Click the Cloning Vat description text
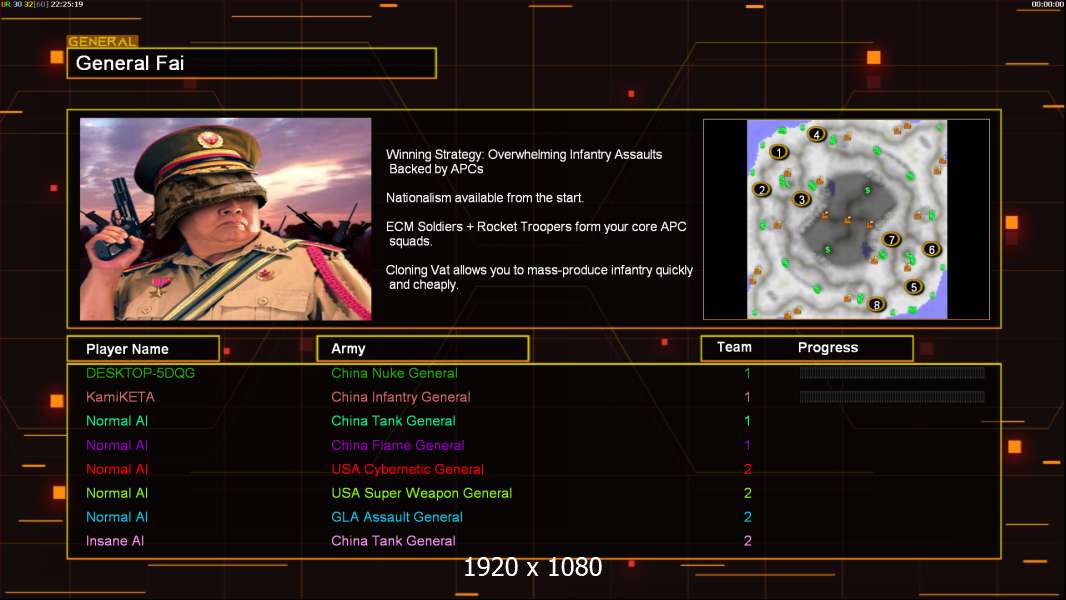 tap(539, 277)
